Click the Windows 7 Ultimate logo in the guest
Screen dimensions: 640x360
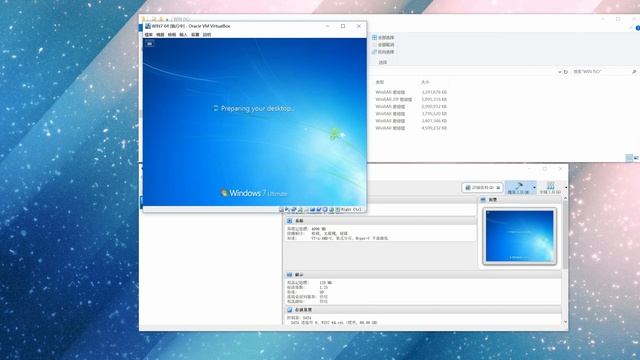[x=254, y=193]
